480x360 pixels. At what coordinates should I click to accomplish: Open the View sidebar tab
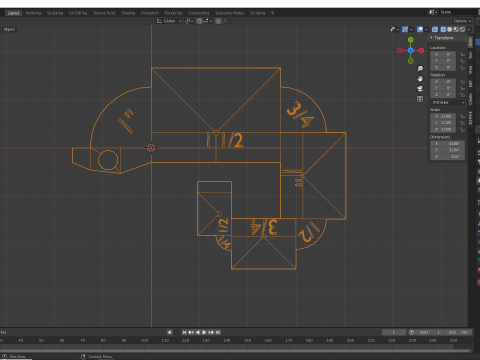470,69
